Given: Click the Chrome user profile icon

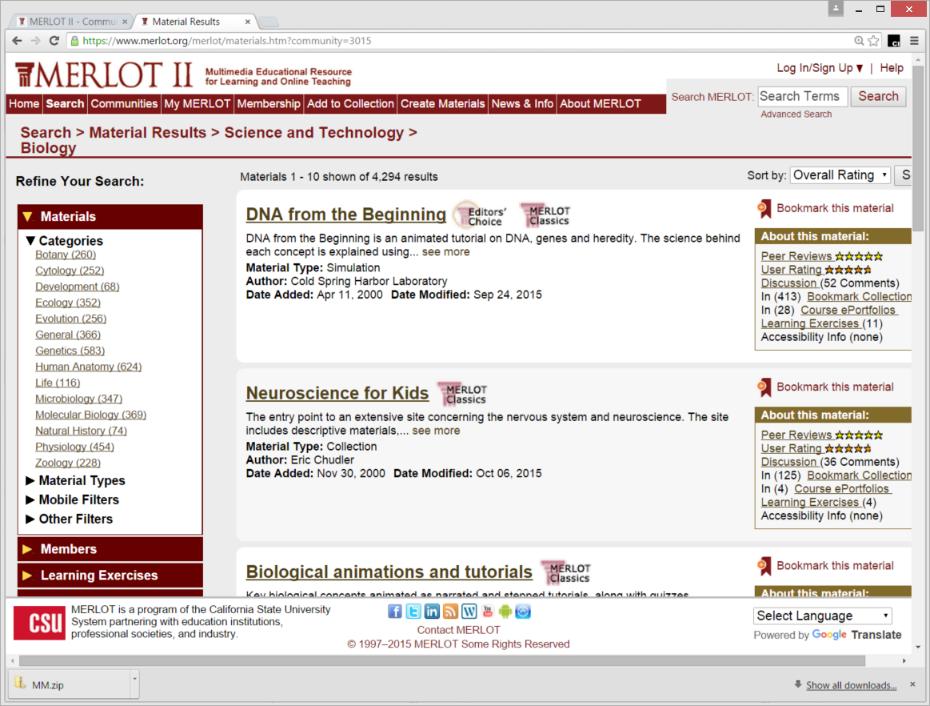Looking at the screenshot, I should tap(836, 8).
